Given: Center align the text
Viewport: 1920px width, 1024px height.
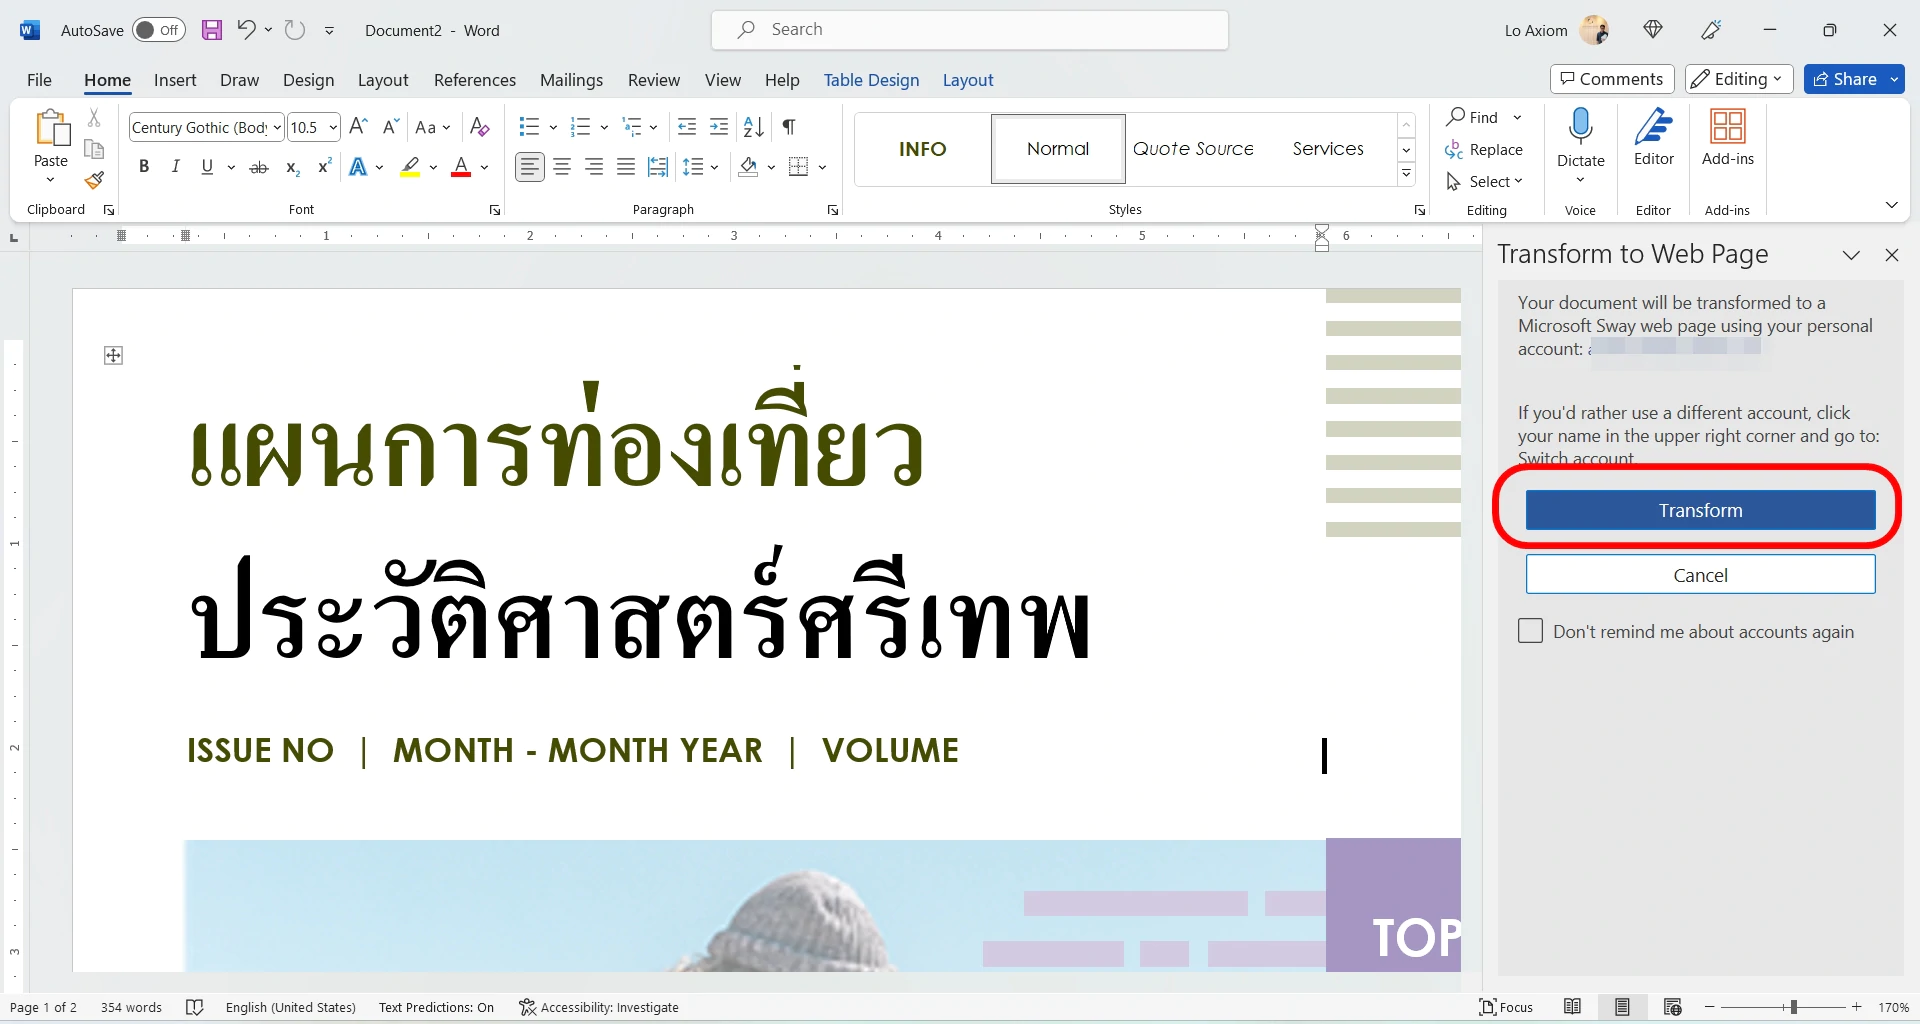Looking at the screenshot, I should point(562,167).
